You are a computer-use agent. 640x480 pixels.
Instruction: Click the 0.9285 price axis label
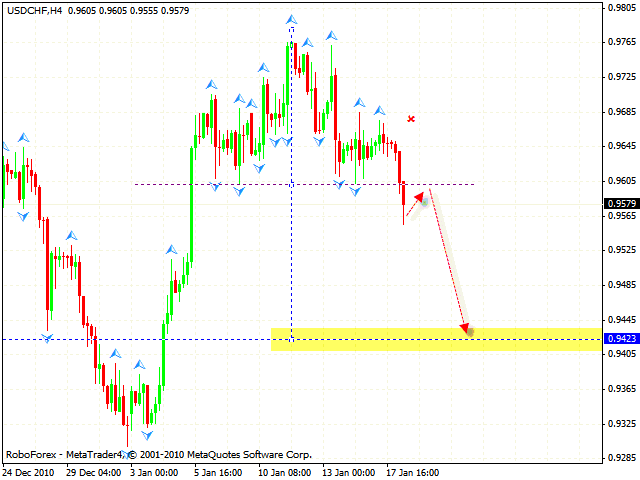pyautogui.click(x=622, y=458)
